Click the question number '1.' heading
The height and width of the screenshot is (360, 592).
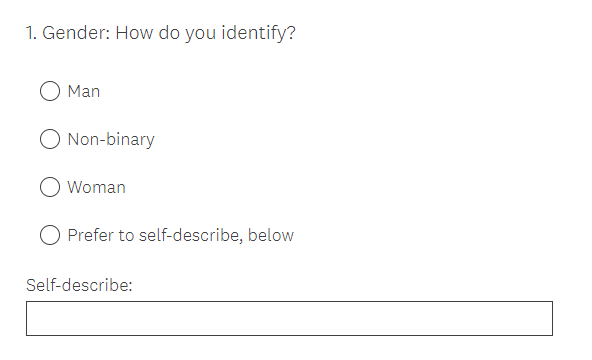pos(31,33)
